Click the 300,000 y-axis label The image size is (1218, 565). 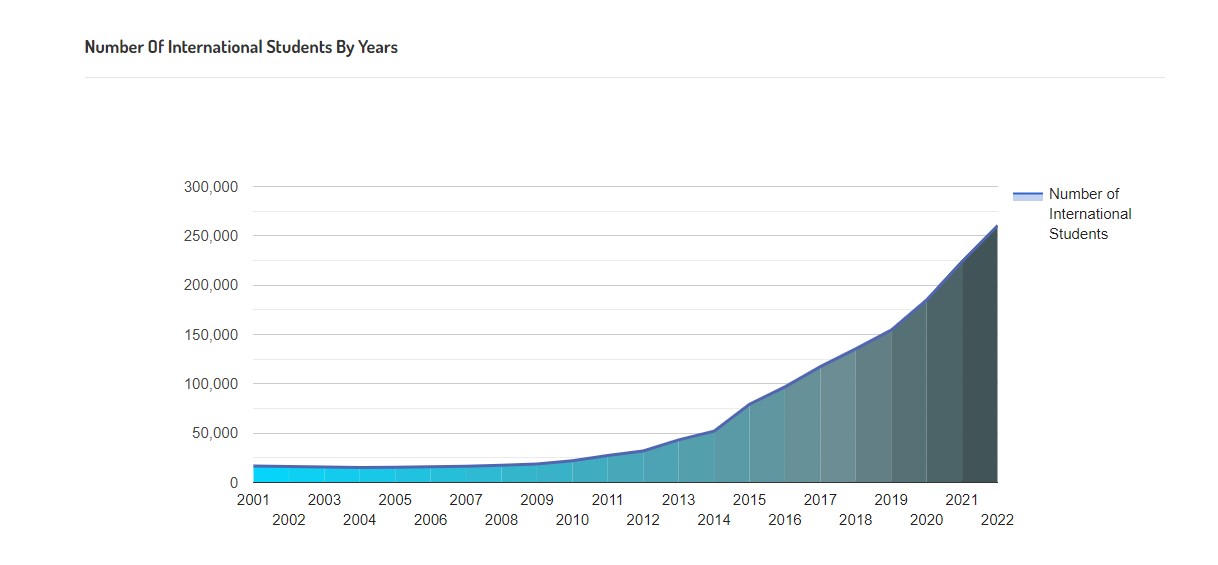click(211, 187)
